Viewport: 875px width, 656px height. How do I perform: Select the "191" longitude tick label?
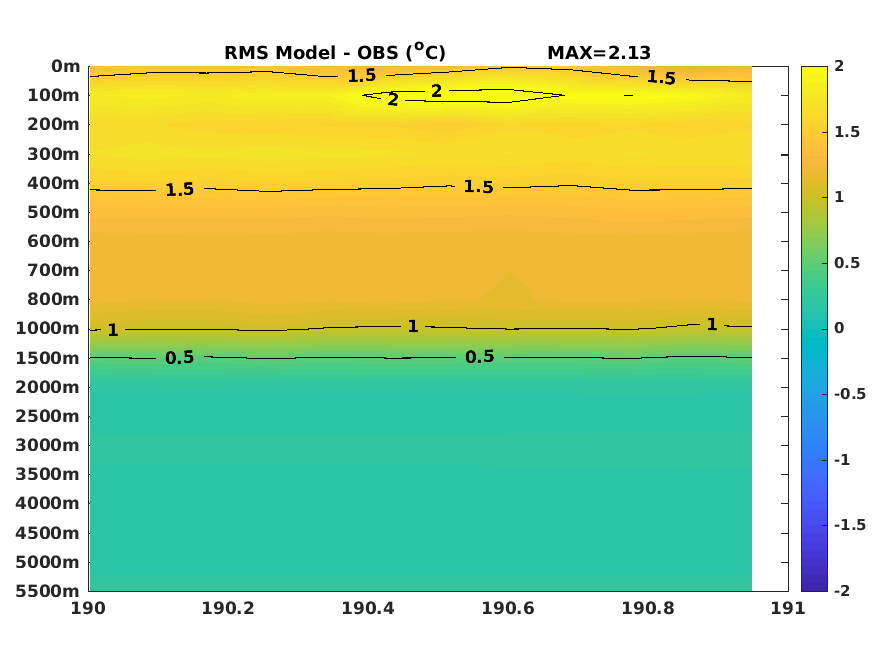[788, 608]
